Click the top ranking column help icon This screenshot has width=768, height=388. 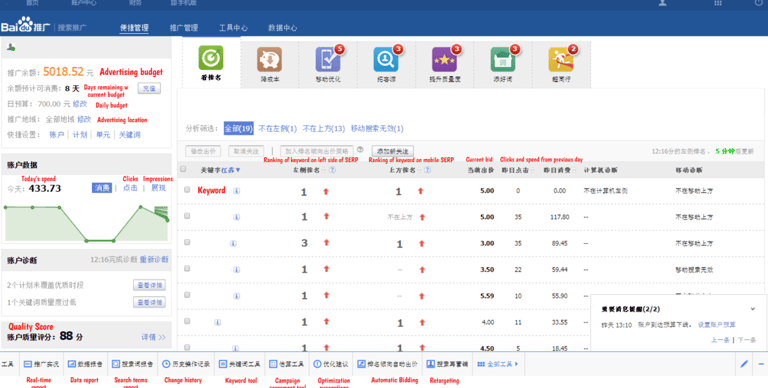(x=428, y=170)
